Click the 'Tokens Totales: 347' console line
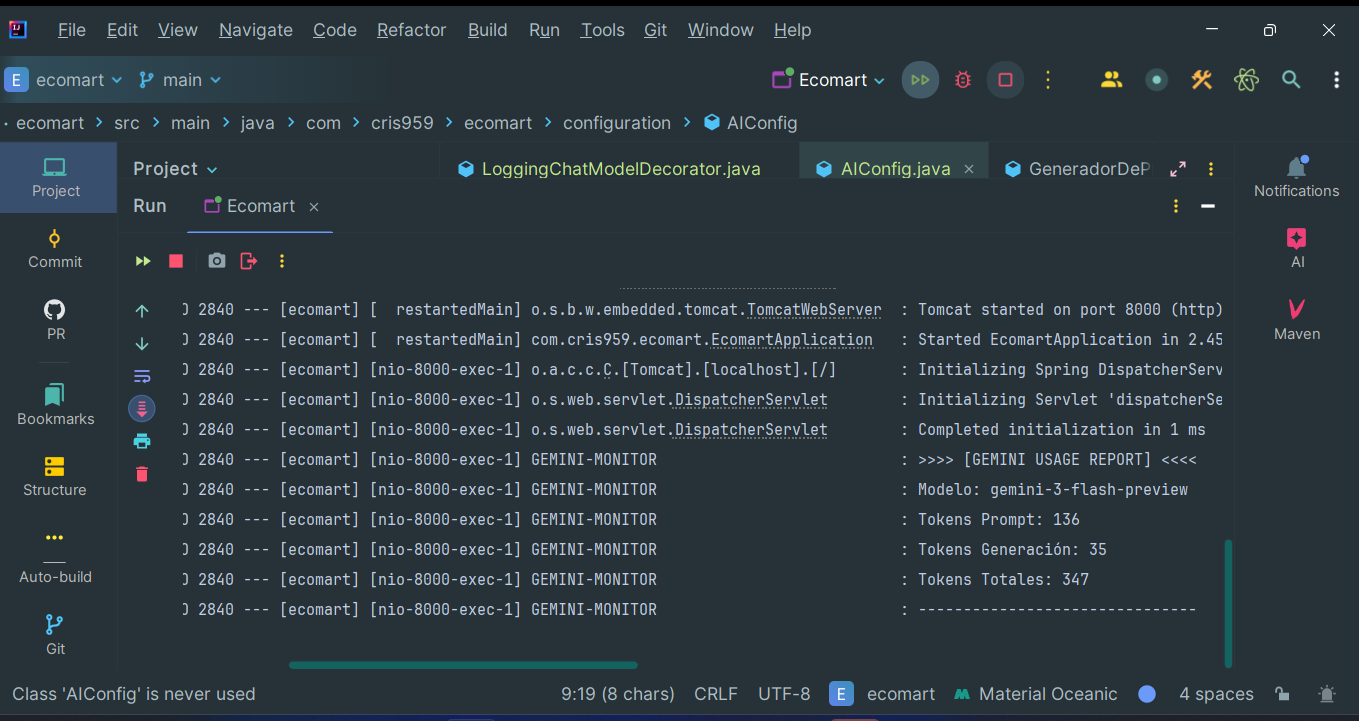The height and width of the screenshot is (721, 1359). (1003, 580)
